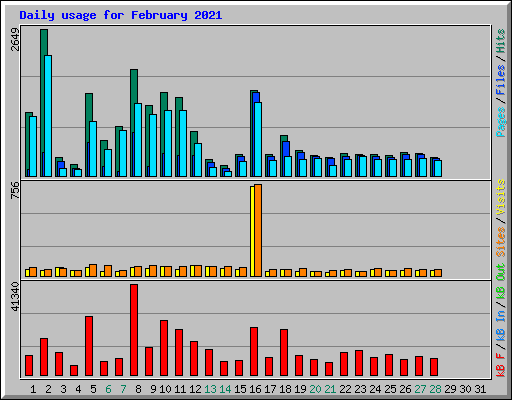The height and width of the screenshot is (400, 512).
Task: Click the red kB bar for day 10
Action: pyautogui.click(x=164, y=348)
